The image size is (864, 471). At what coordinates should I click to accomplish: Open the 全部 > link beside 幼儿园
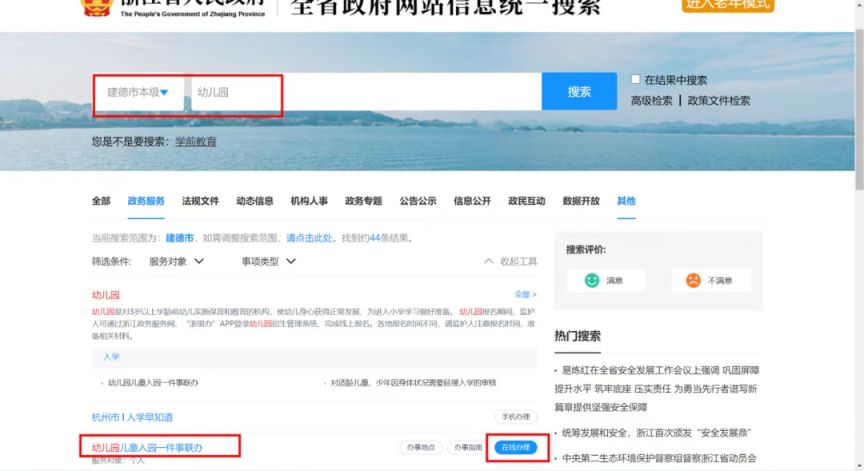point(525,295)
